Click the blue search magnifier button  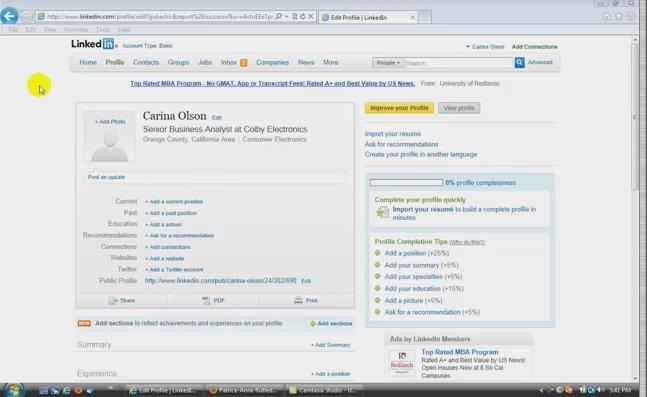(519, 63)
